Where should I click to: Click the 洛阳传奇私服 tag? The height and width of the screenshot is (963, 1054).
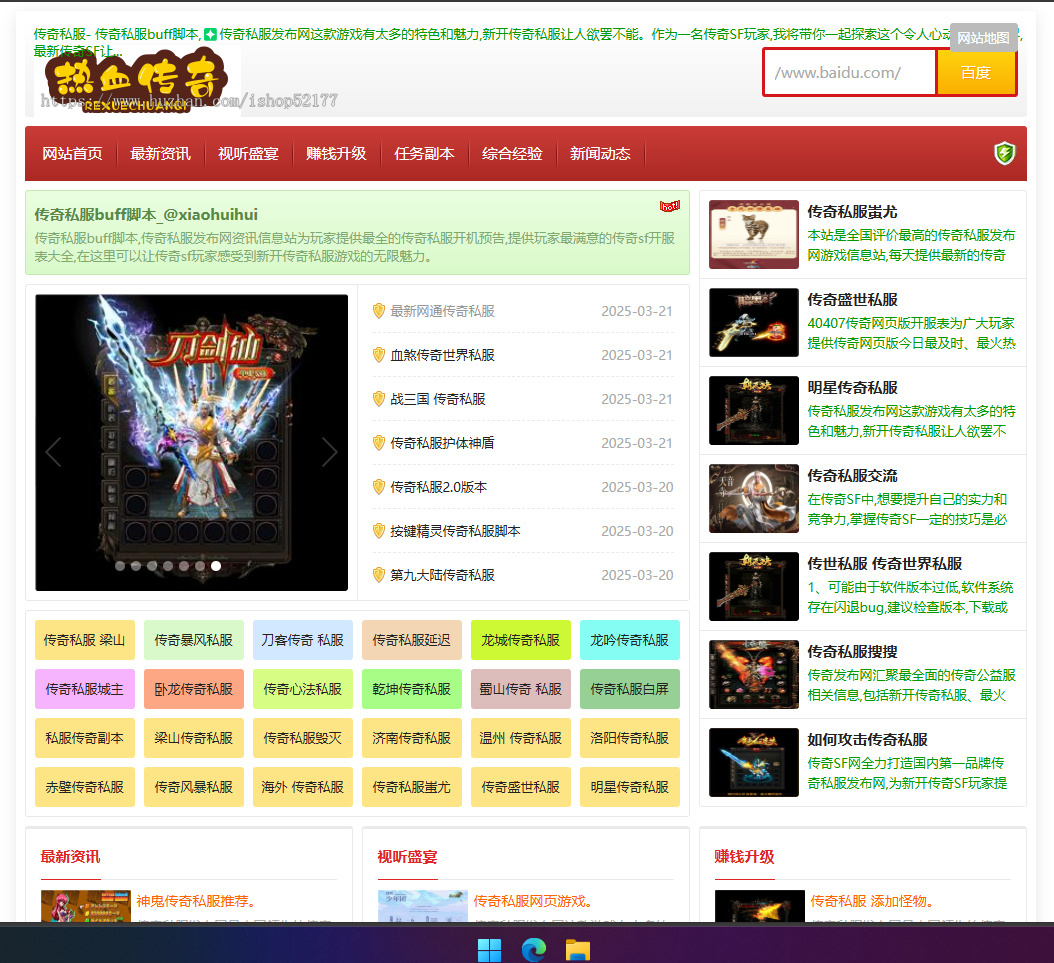(x=630, y=738)
